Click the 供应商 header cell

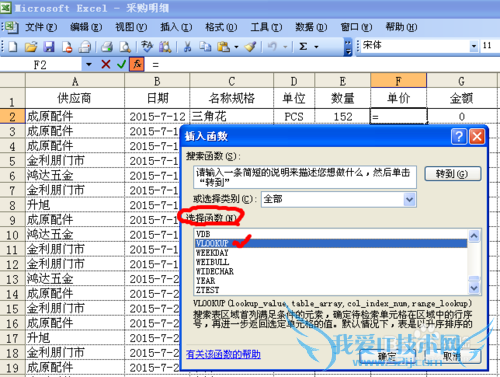click(x=75, y=98)
